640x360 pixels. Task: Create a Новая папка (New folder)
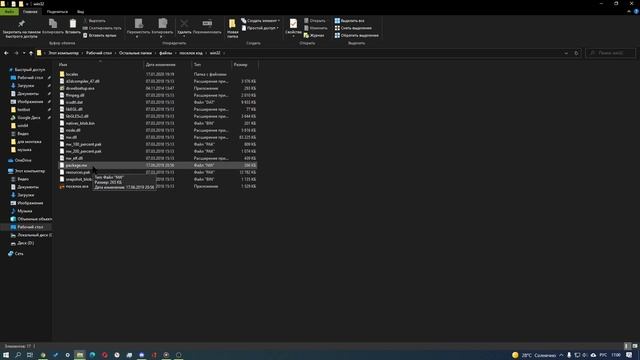pos(232,29)
